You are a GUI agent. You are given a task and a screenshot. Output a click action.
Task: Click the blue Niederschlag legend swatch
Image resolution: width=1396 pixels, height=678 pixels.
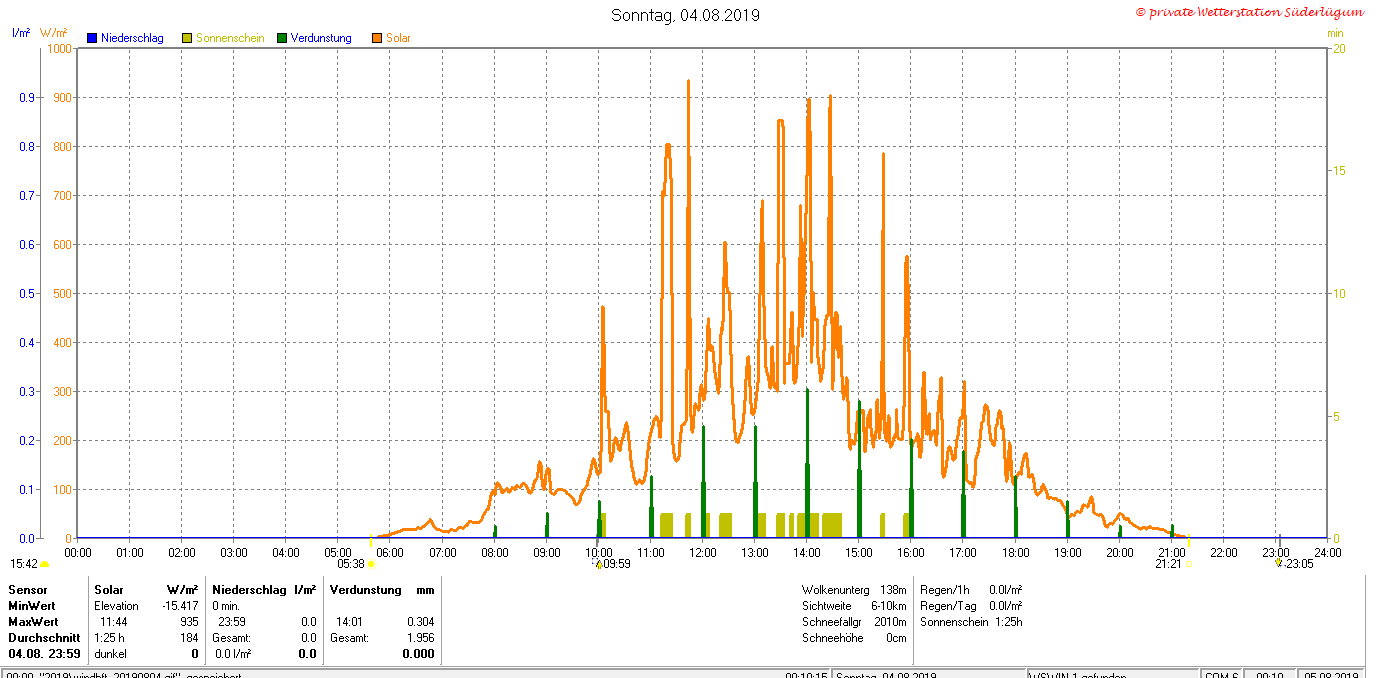pyautogui.click(x=92, y=38)
